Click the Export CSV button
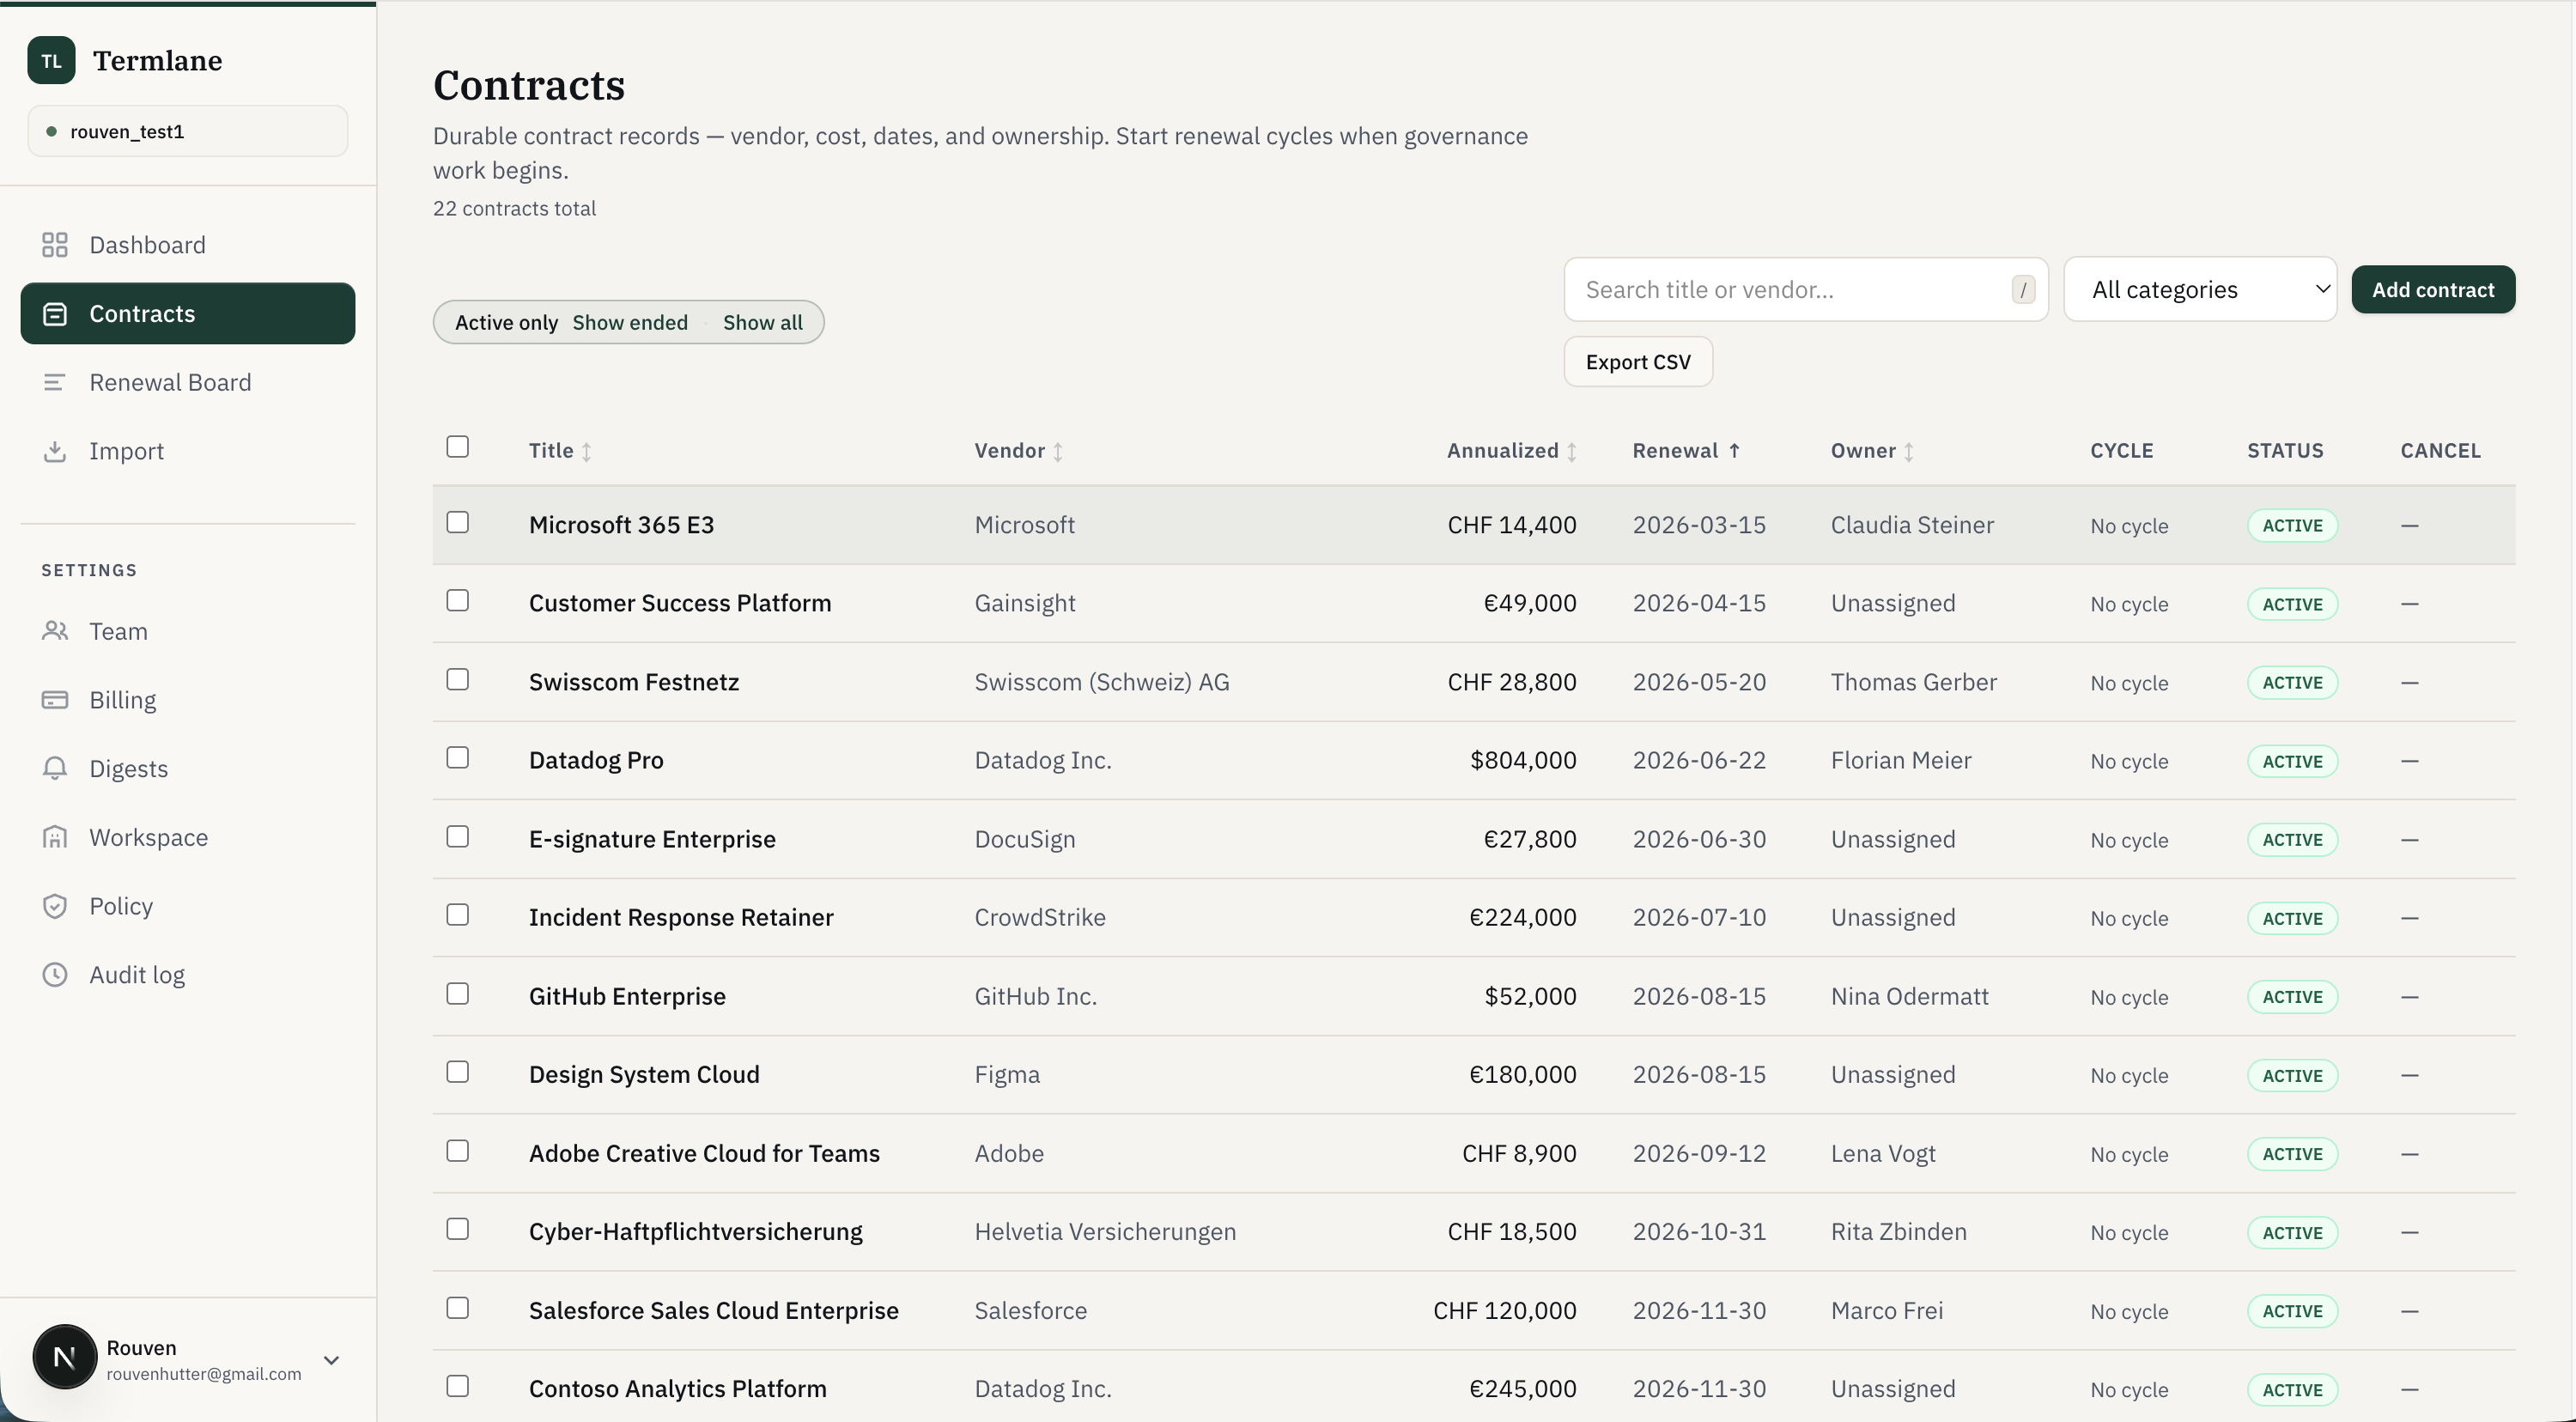This screenshot has width=2576, height=1422. (x=1638, y=362)
